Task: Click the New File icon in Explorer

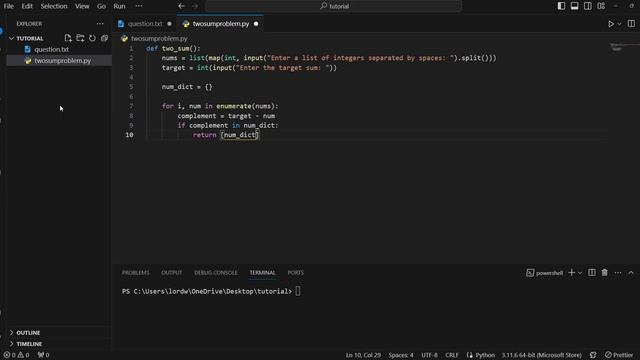Action: tap(68, 38)
